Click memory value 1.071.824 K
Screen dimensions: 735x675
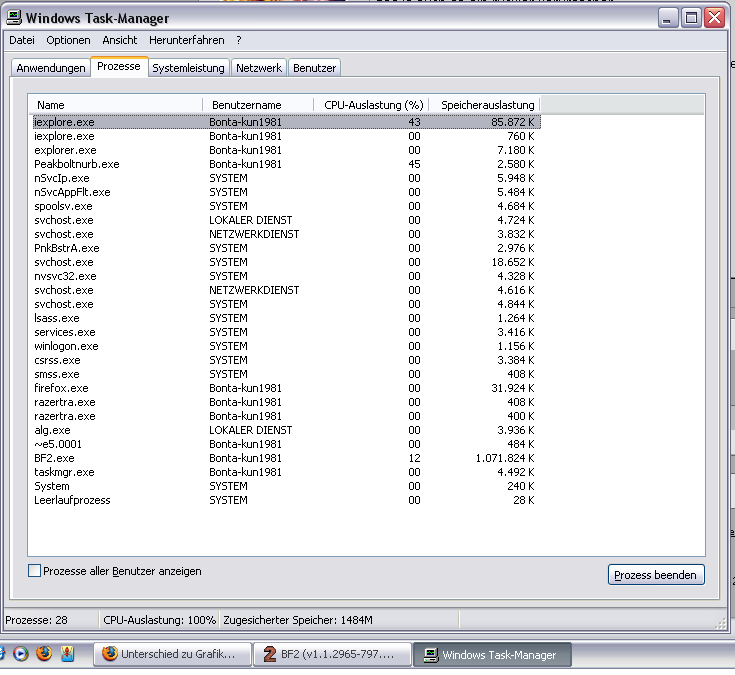tap(505, 458)
